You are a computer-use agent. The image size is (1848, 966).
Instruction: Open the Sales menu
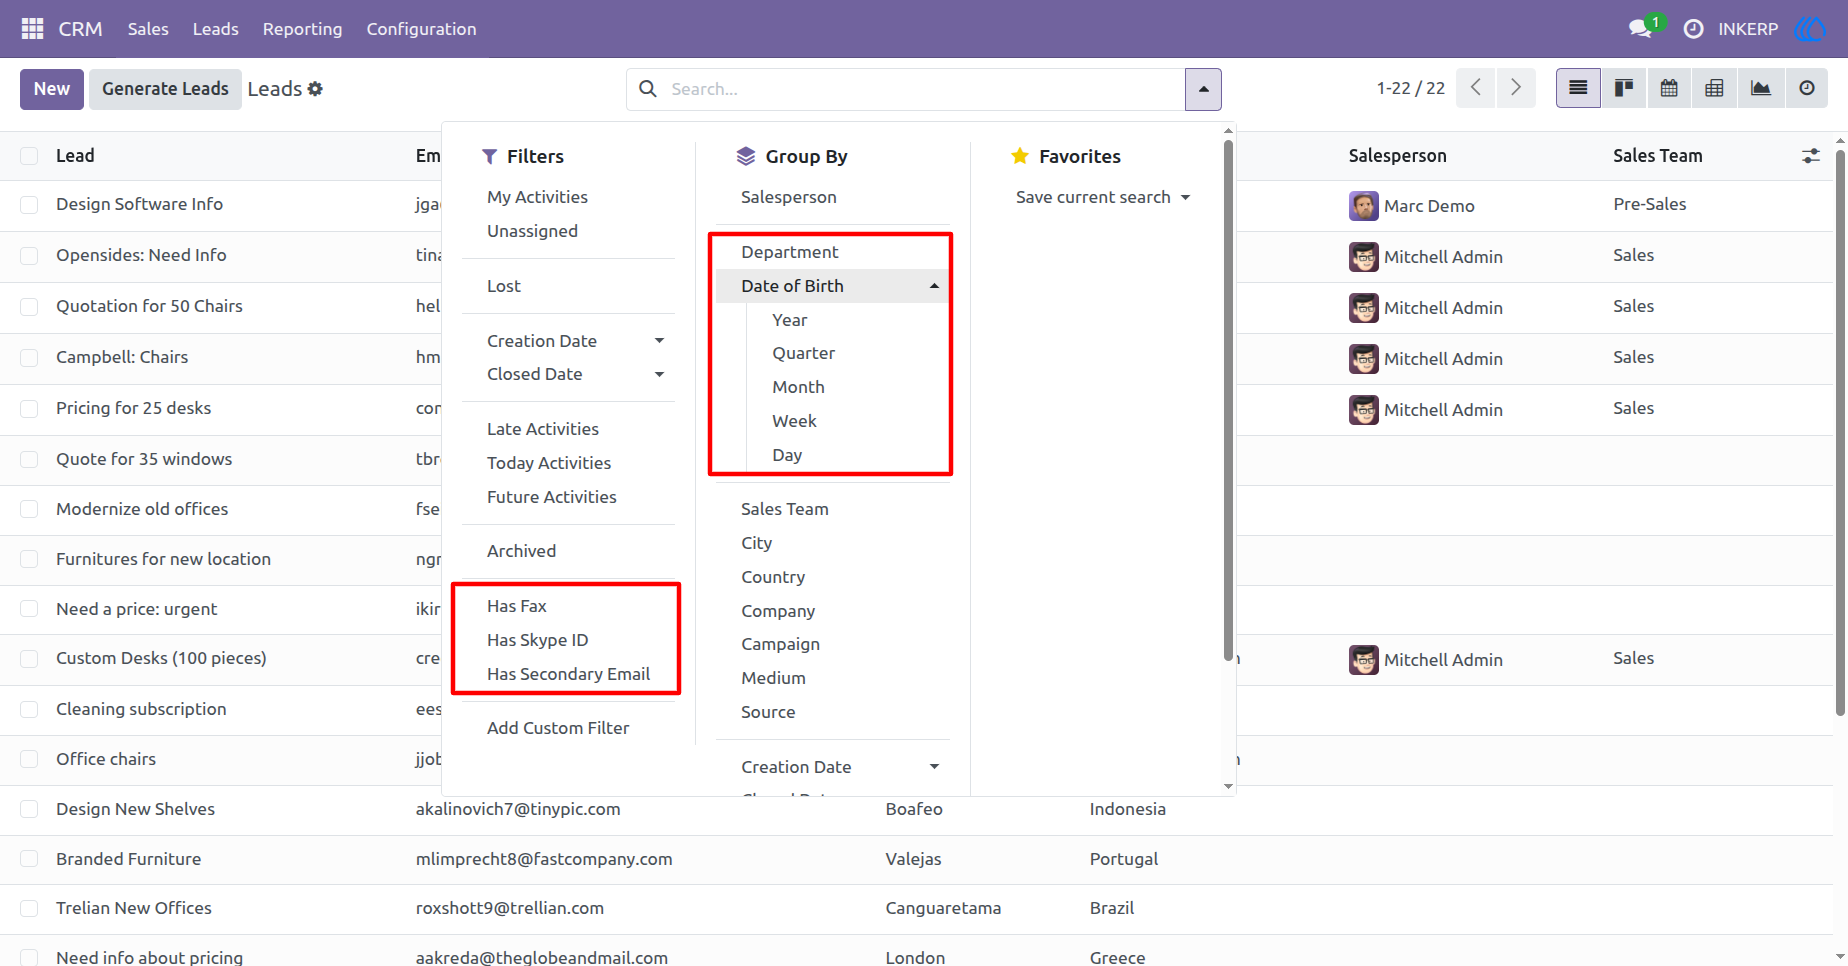pyautogui.click(x=148, y=29)
